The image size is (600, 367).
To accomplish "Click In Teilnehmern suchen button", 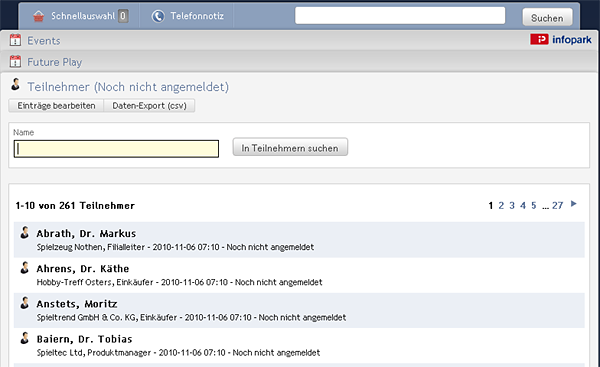I will (290, 147).
